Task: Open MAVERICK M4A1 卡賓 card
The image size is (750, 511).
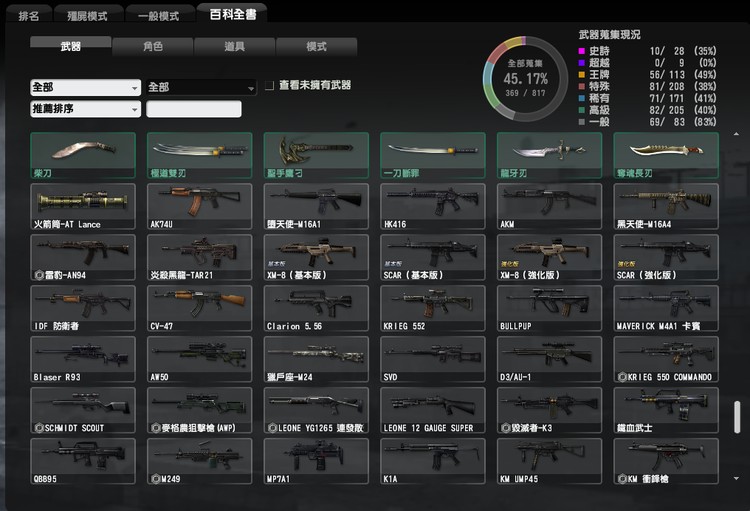Action: [x=666, y=308]
